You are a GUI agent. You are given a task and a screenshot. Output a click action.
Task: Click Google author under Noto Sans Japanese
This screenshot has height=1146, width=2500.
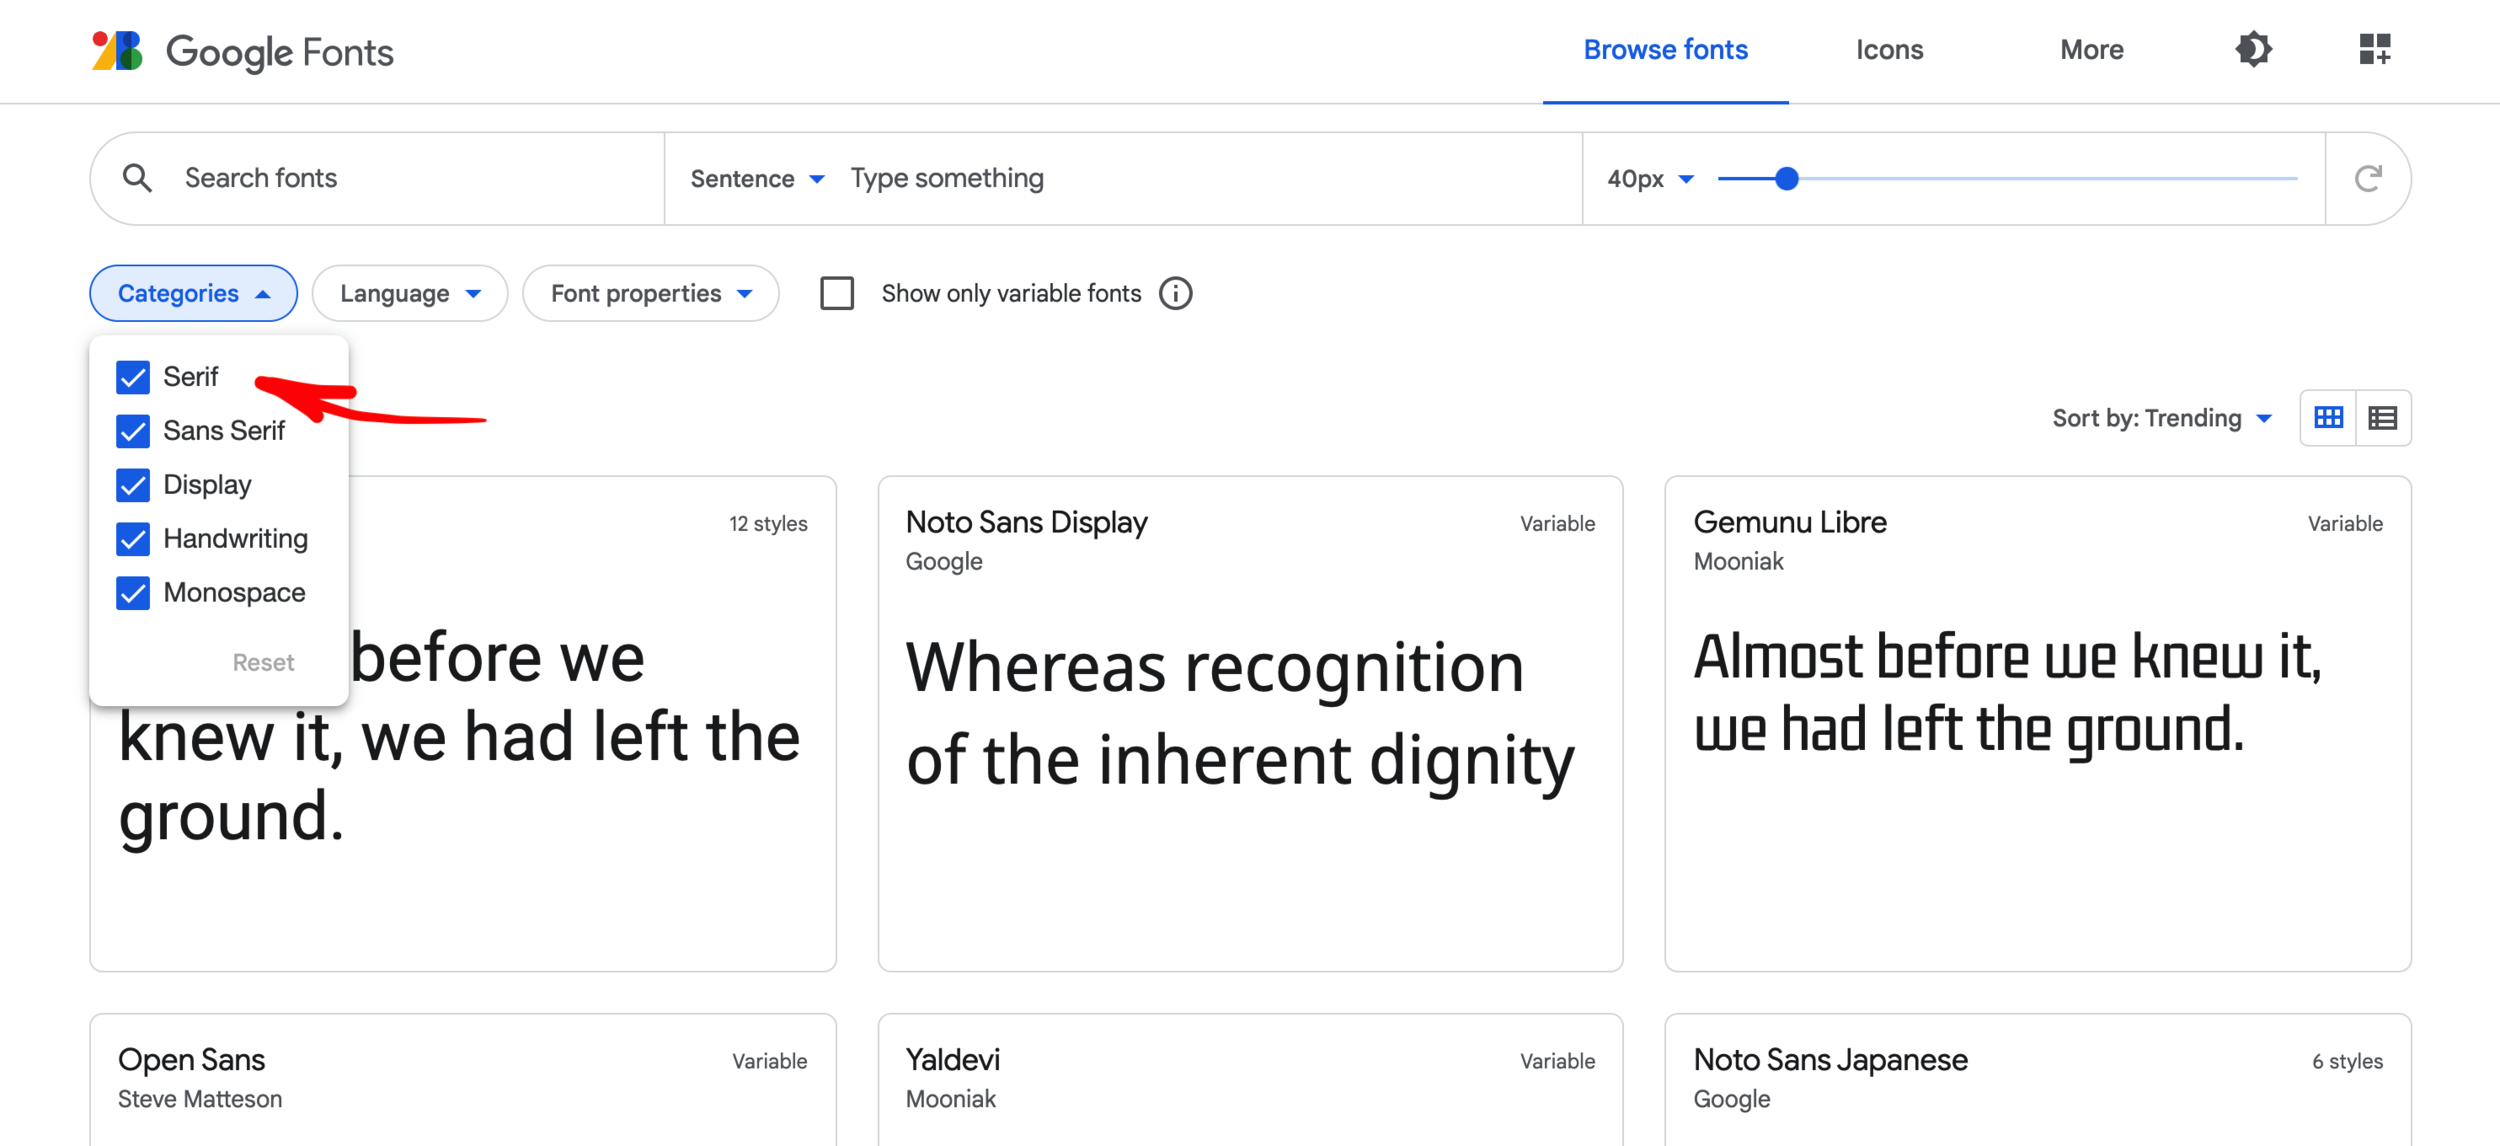1731,1099
